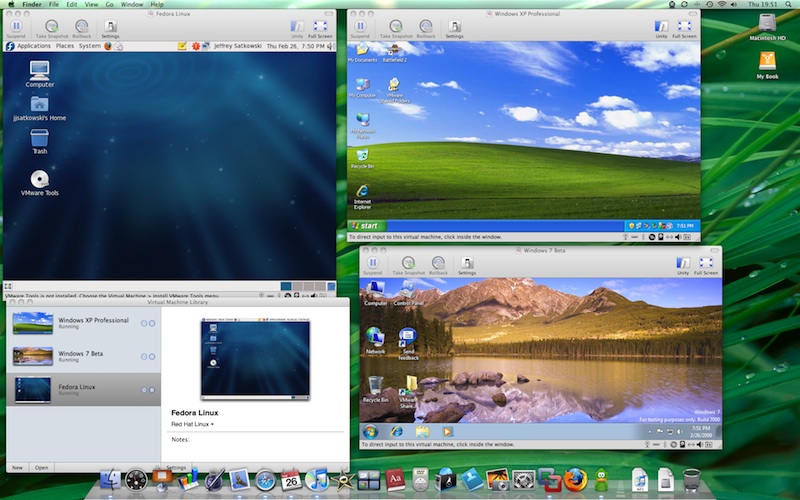Toggle Unity mode in the Windows XP Professional window
This screenshot has width=800, height=500.
[661, 29]
